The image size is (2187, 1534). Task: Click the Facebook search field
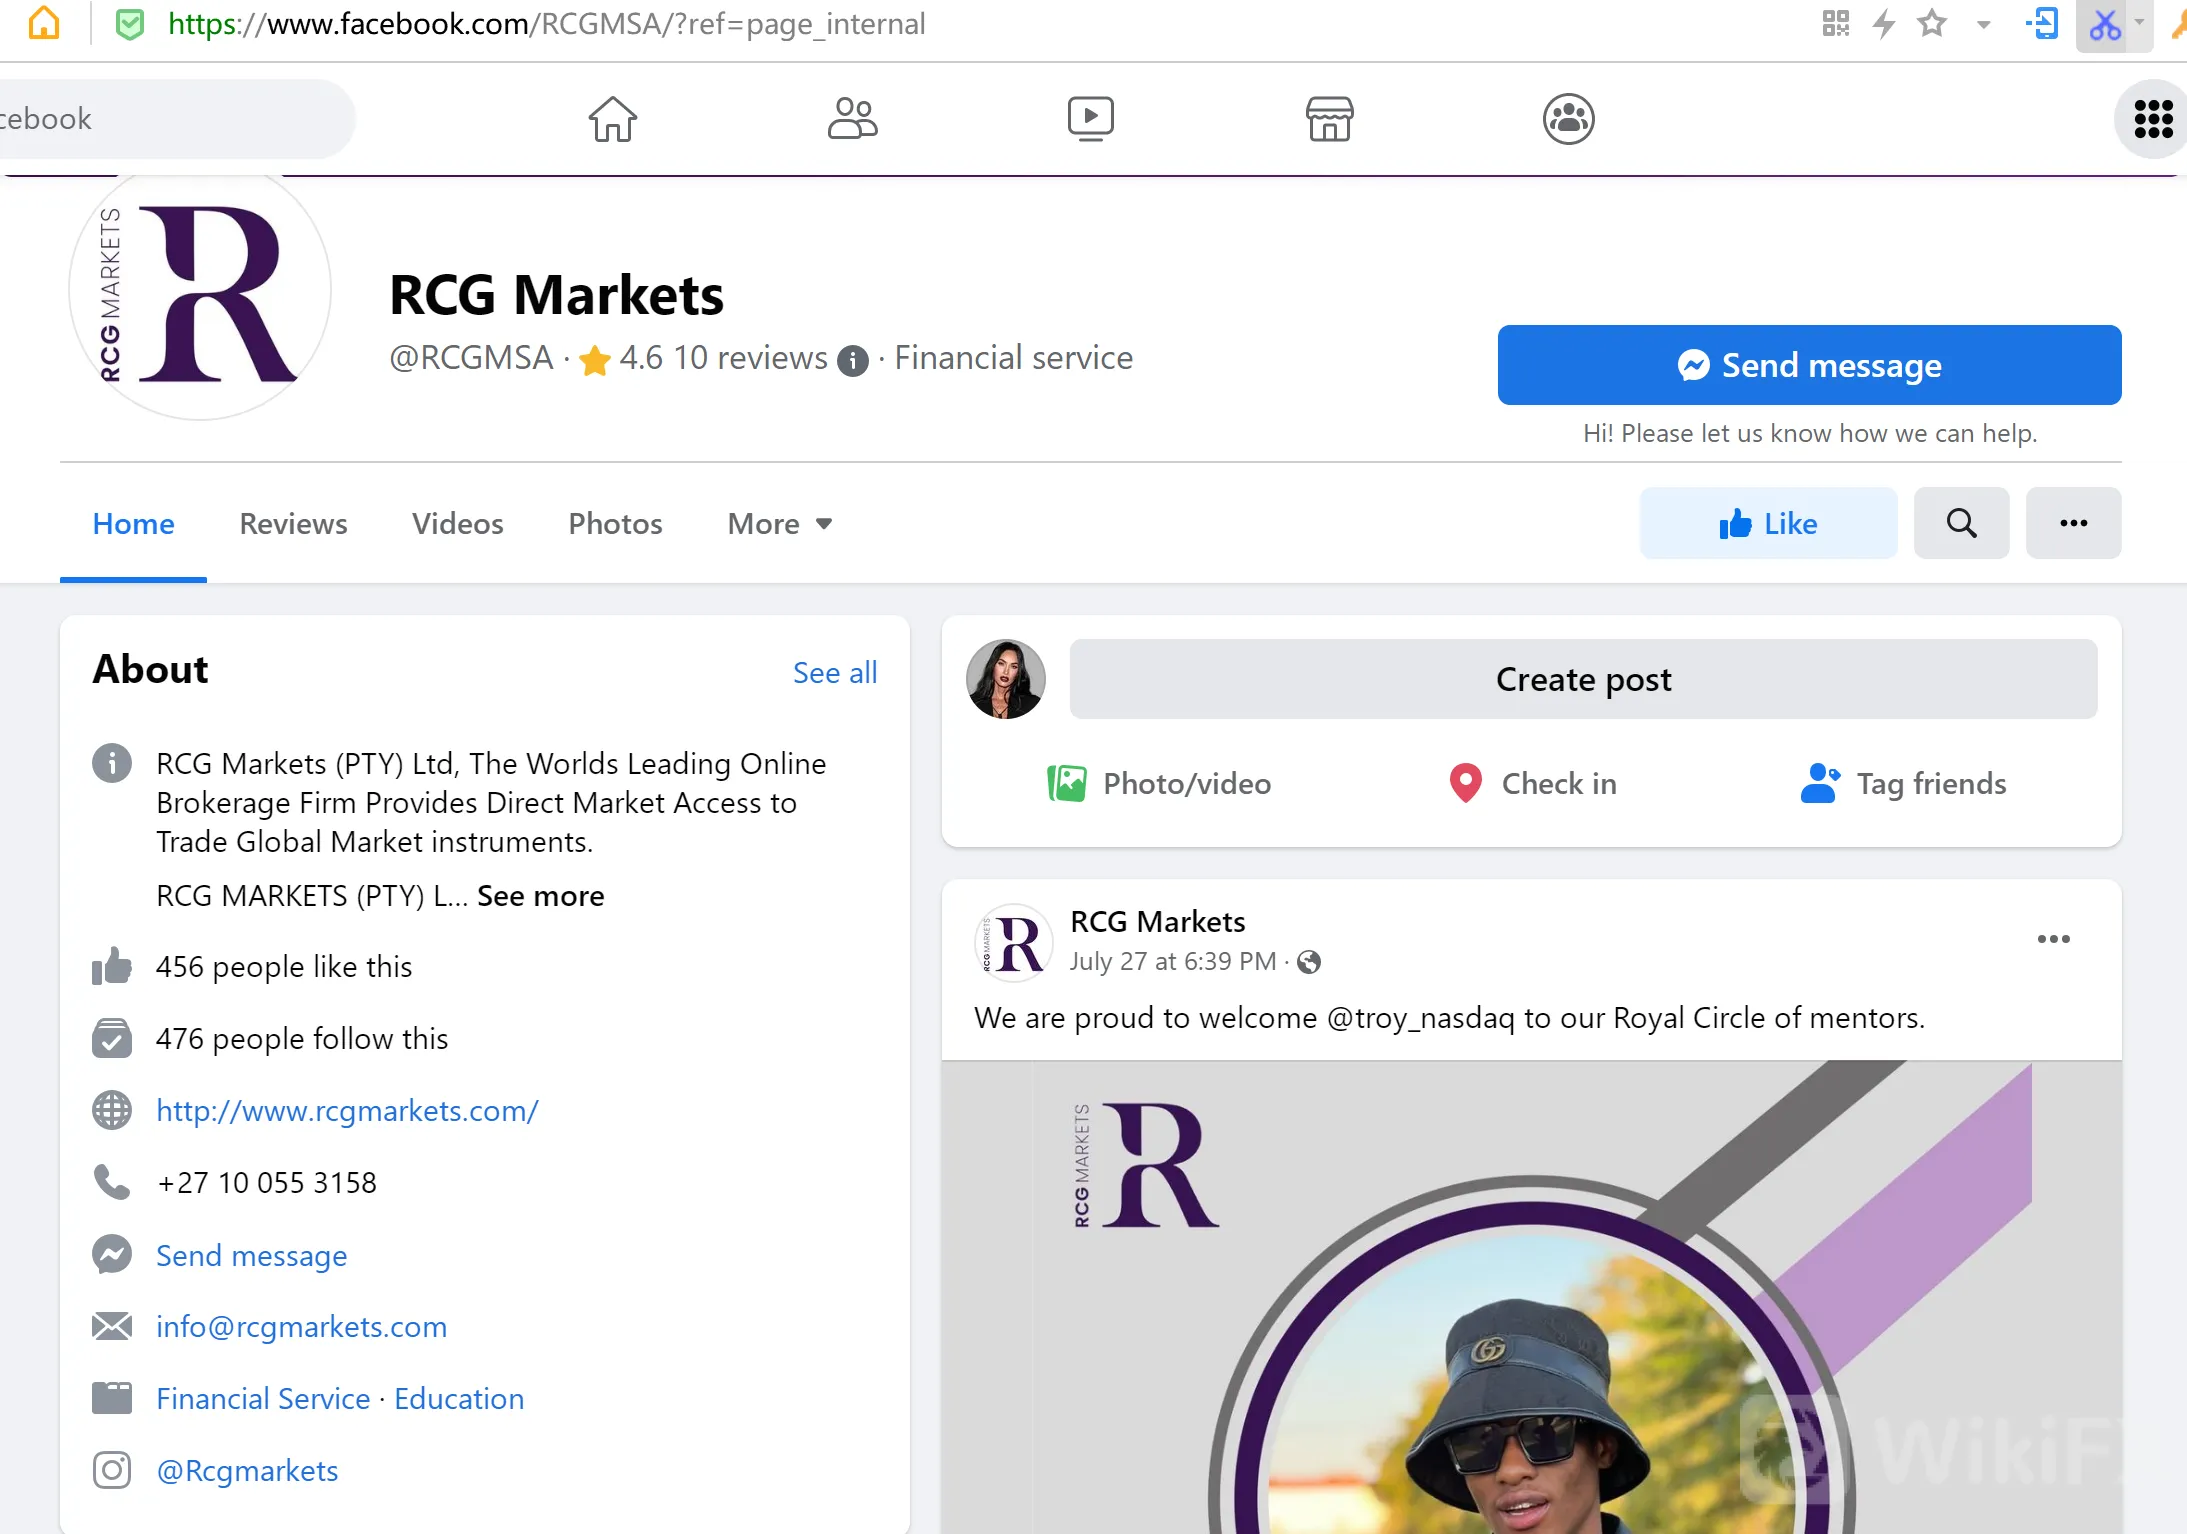click(x=176, y=119)
